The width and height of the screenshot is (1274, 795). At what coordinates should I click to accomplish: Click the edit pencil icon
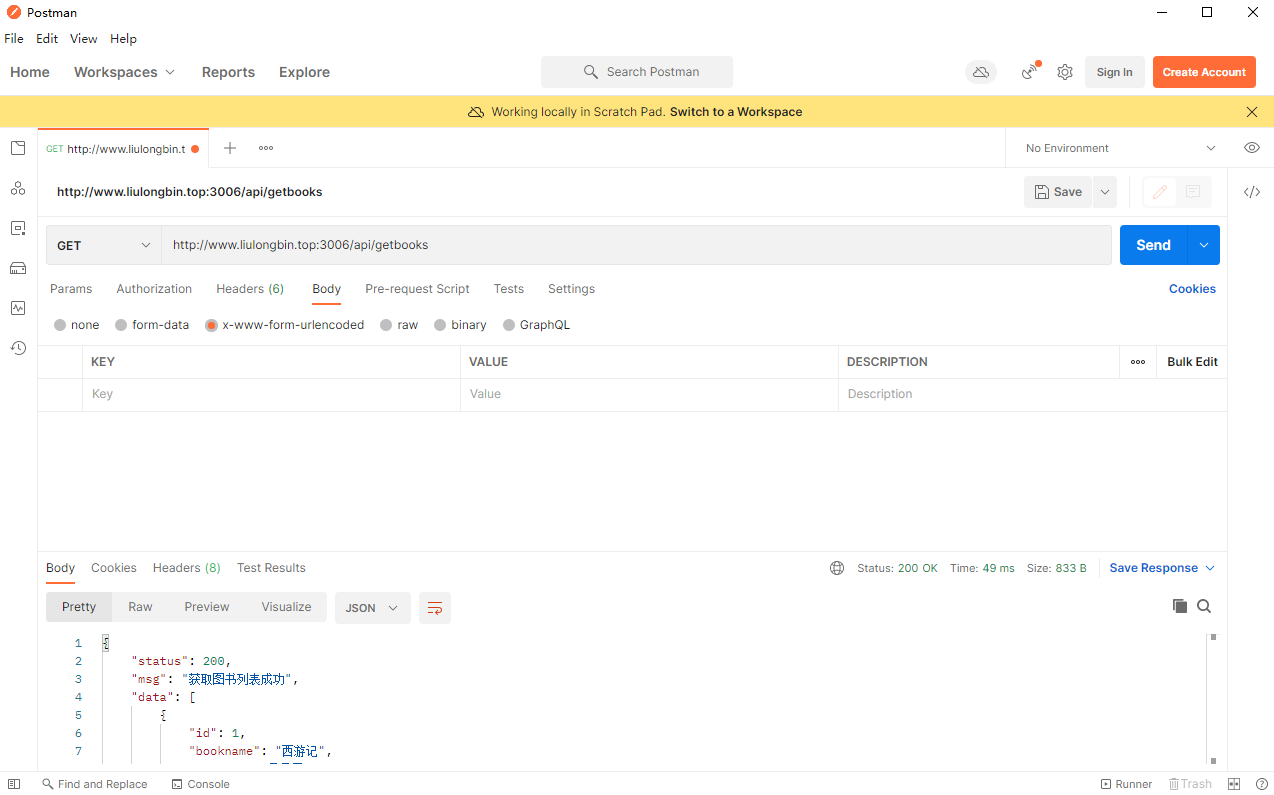pos(1160,192)
